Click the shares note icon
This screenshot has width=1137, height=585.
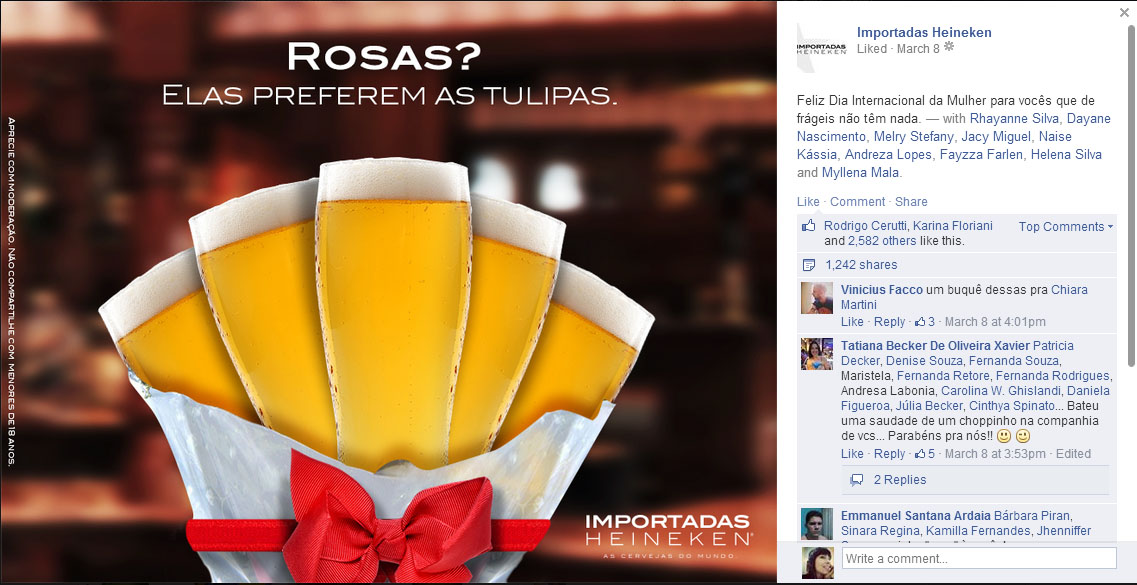click(809, 265)
